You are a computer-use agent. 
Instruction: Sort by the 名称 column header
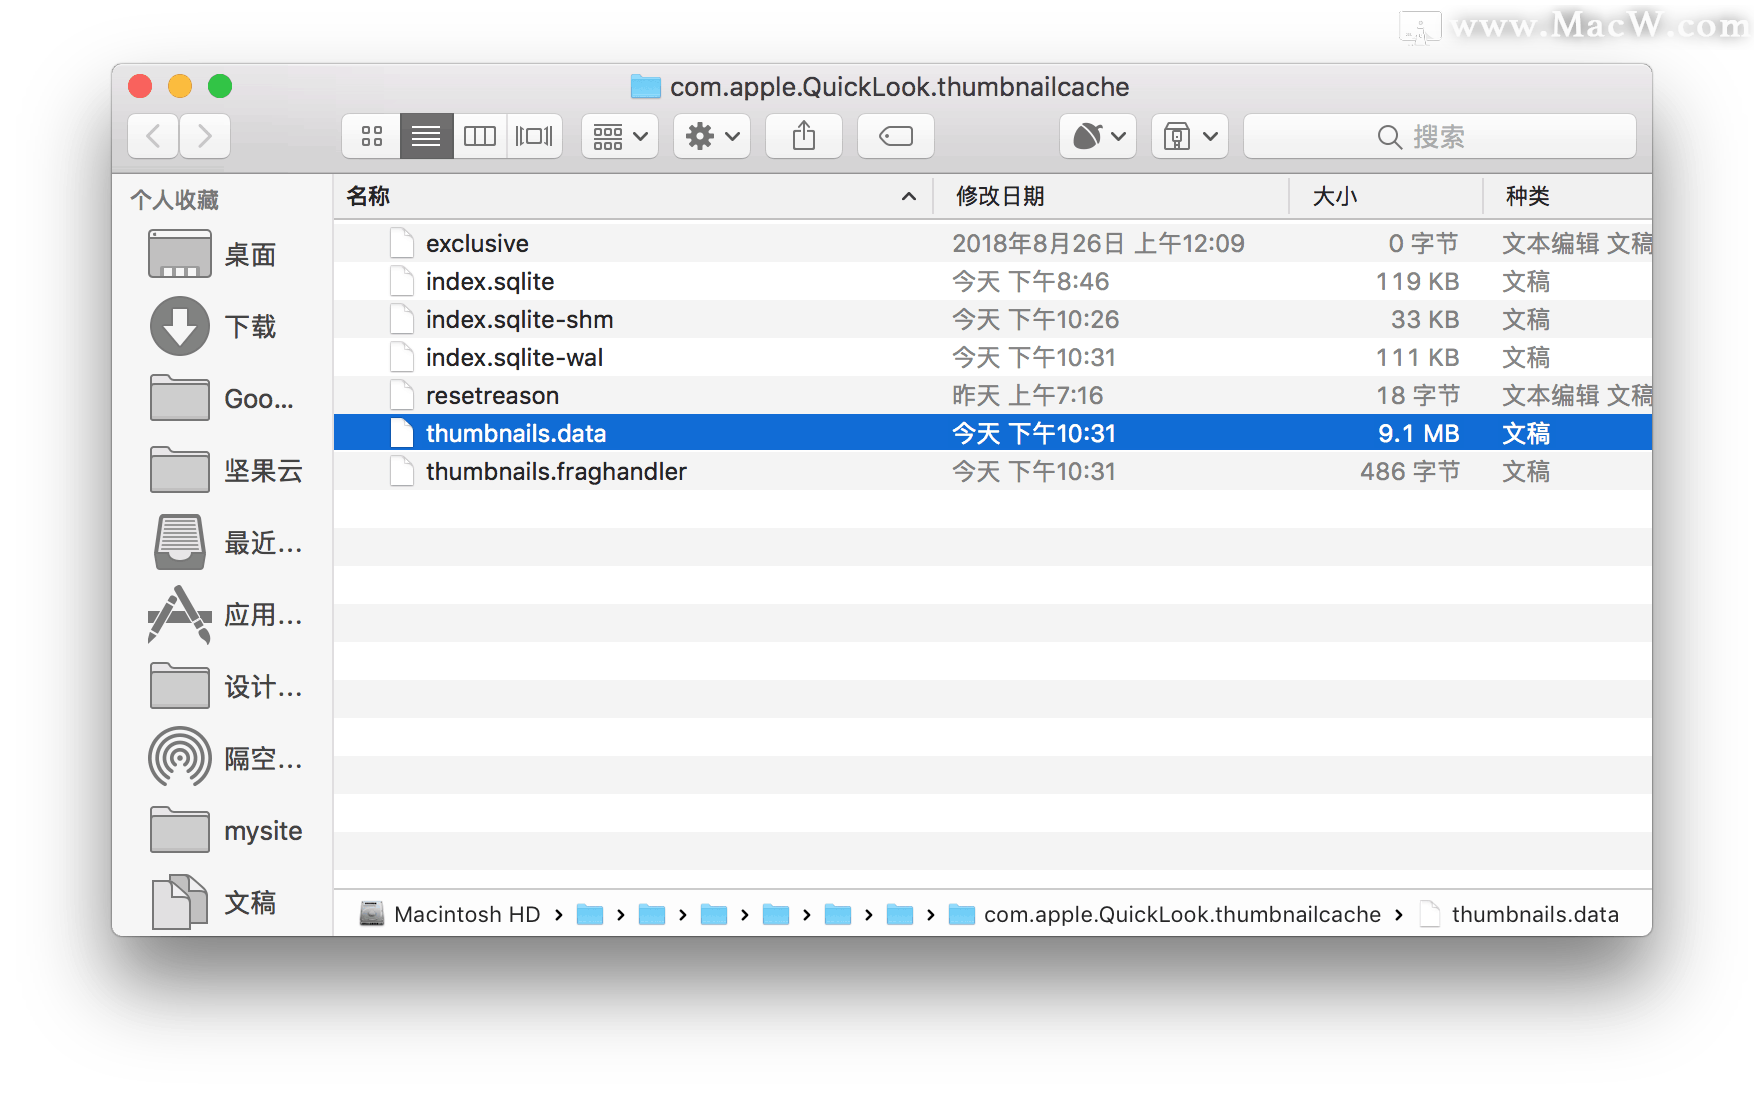(x=632, y=196)
